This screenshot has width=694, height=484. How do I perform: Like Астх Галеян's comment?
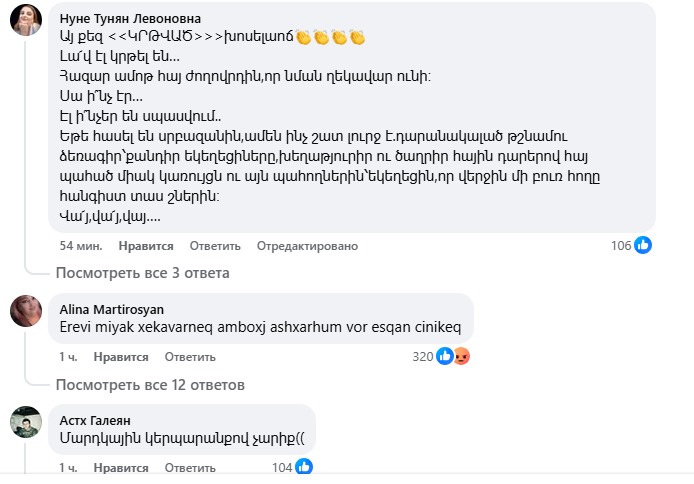point(121,468)
